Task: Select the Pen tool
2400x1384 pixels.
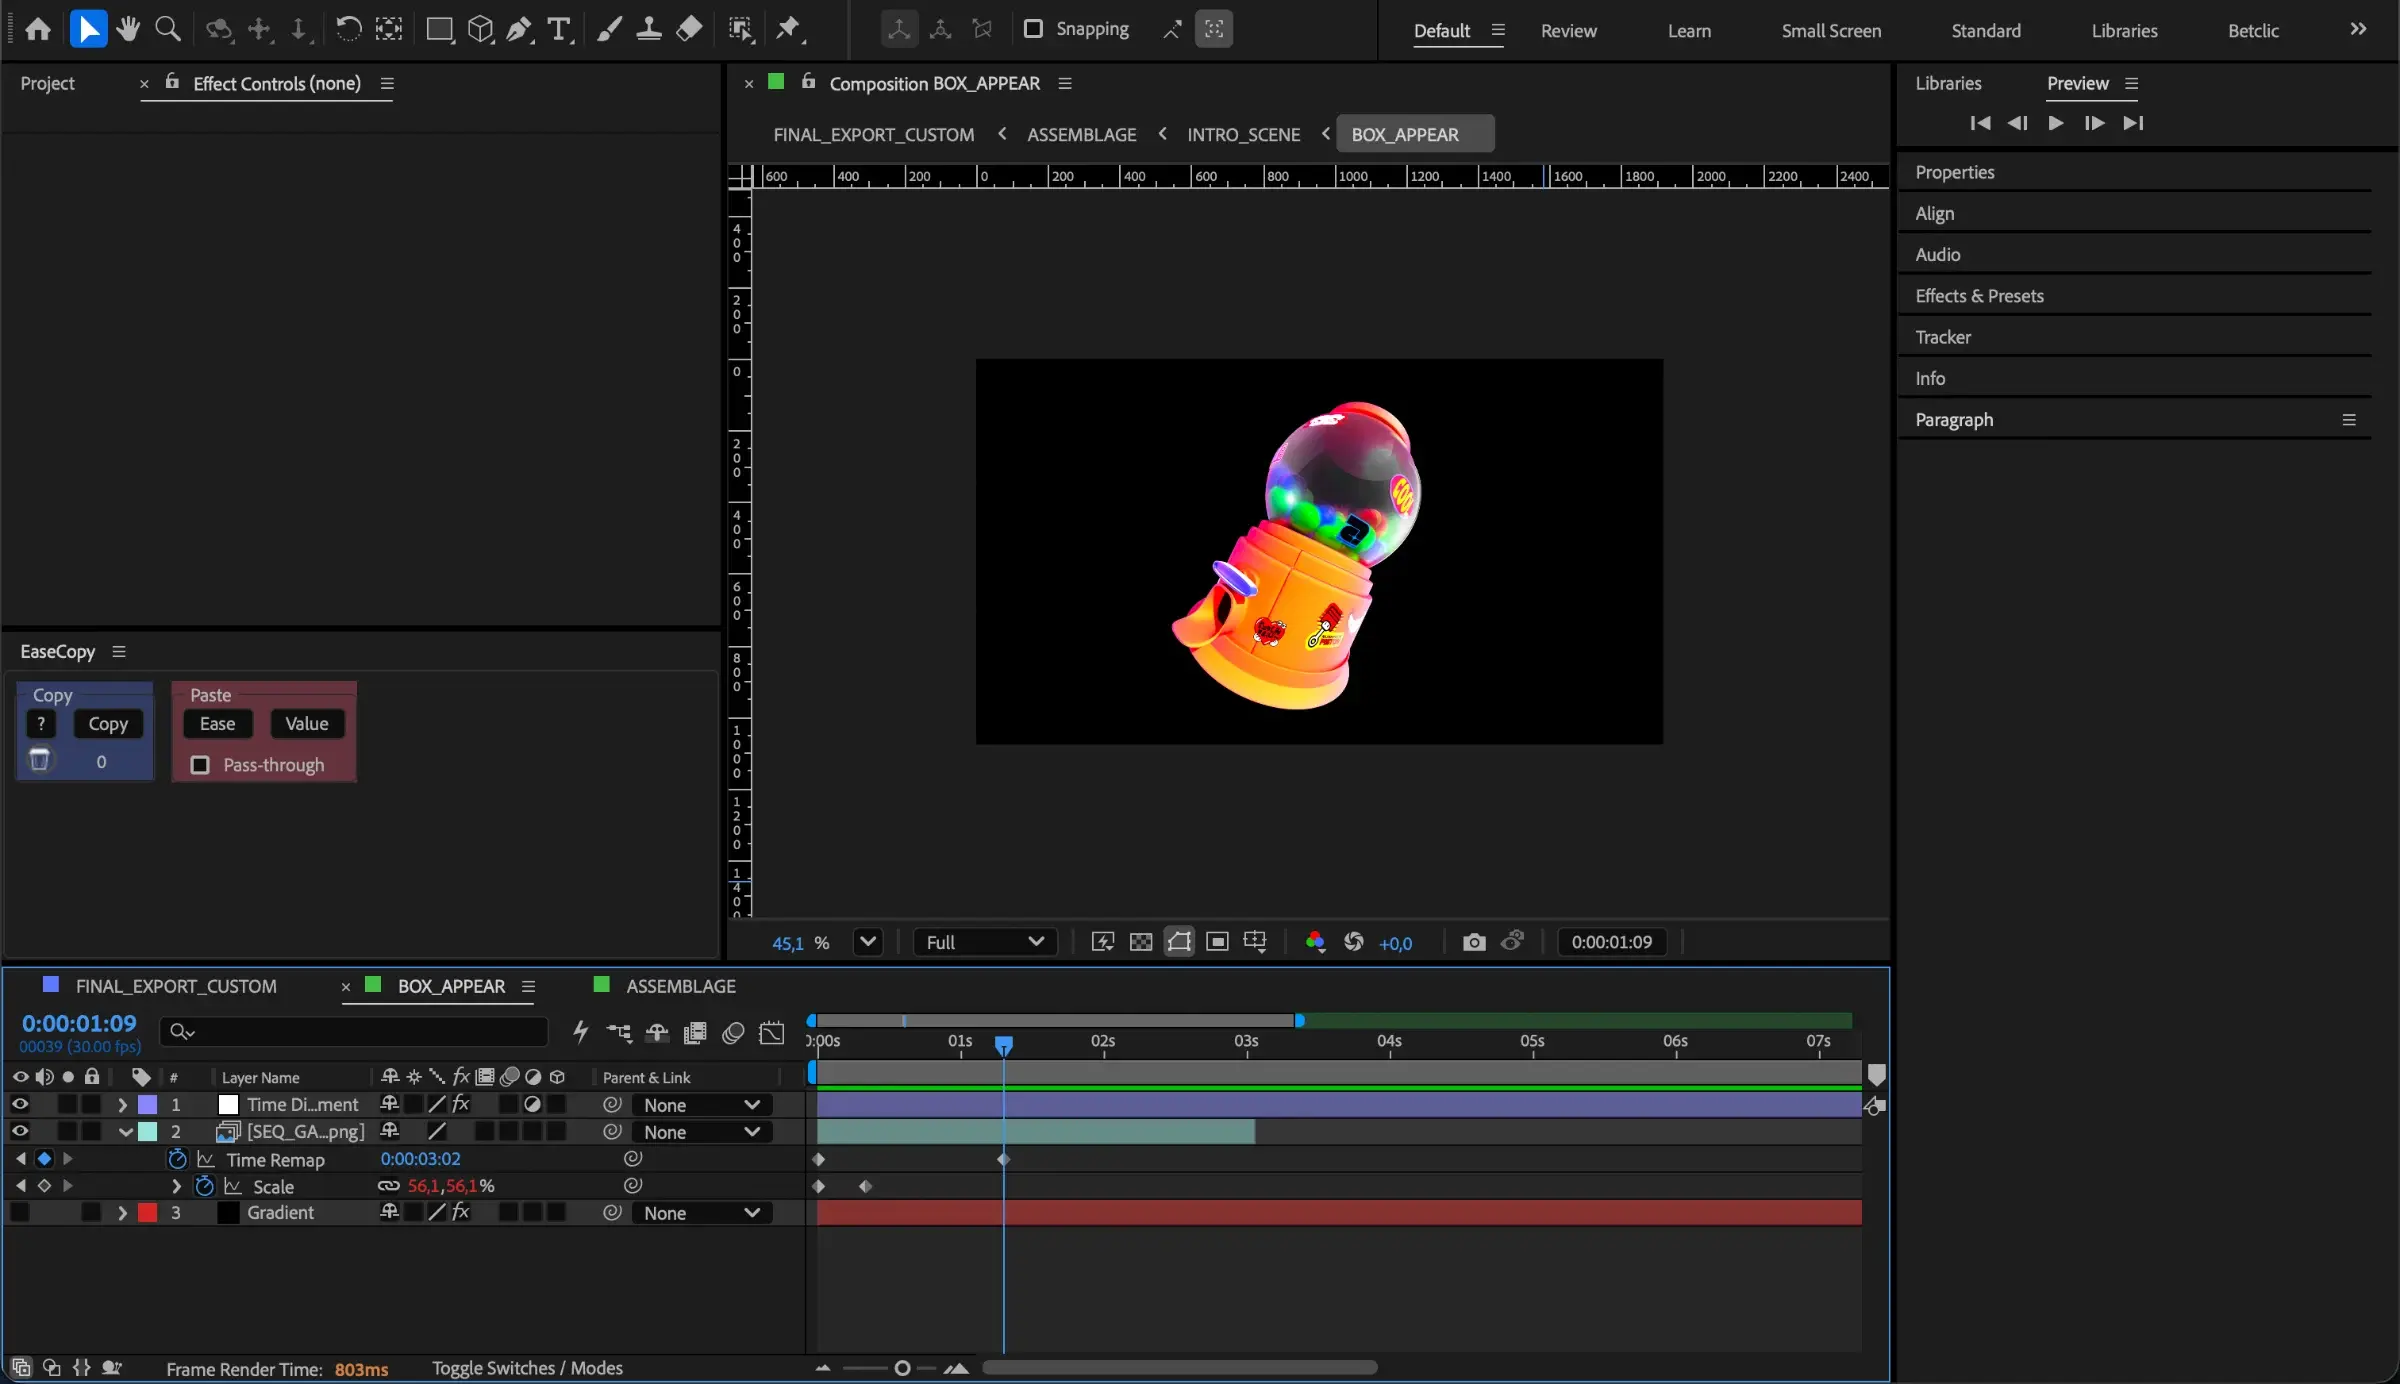Action: pyautogui.click(x=519, y=29)
